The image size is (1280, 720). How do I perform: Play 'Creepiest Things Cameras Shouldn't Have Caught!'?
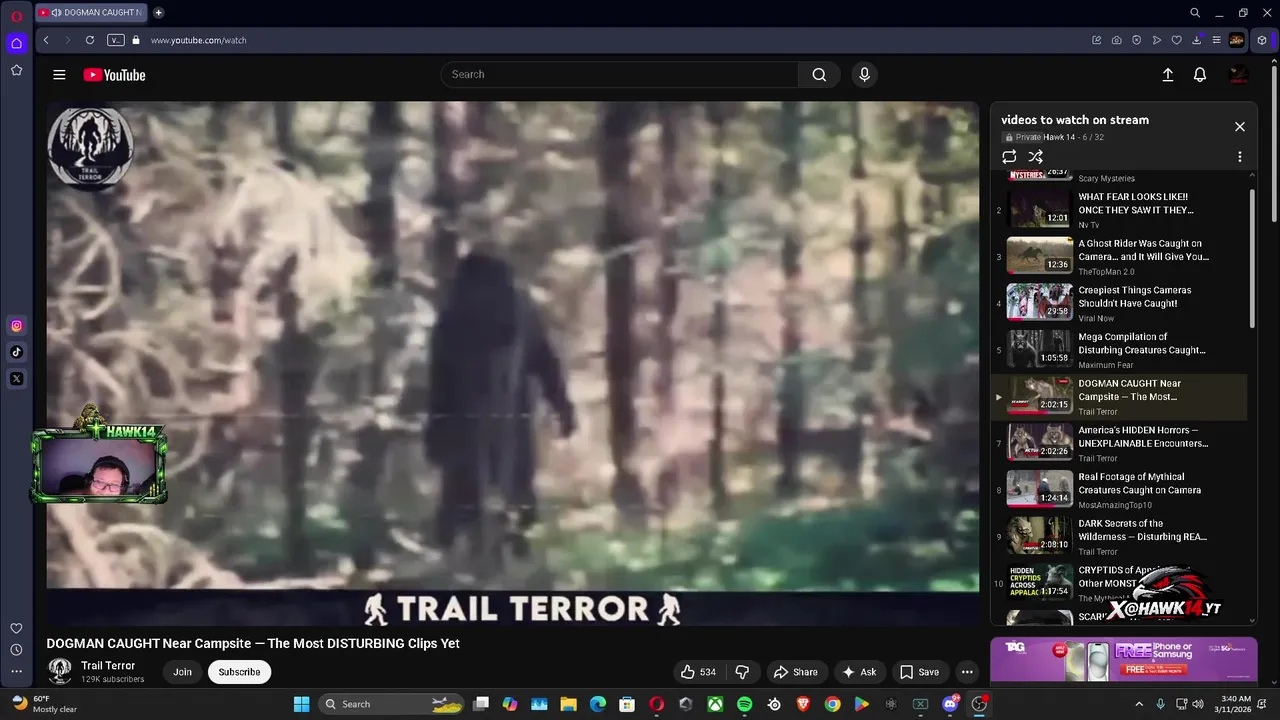point(1119,303)
